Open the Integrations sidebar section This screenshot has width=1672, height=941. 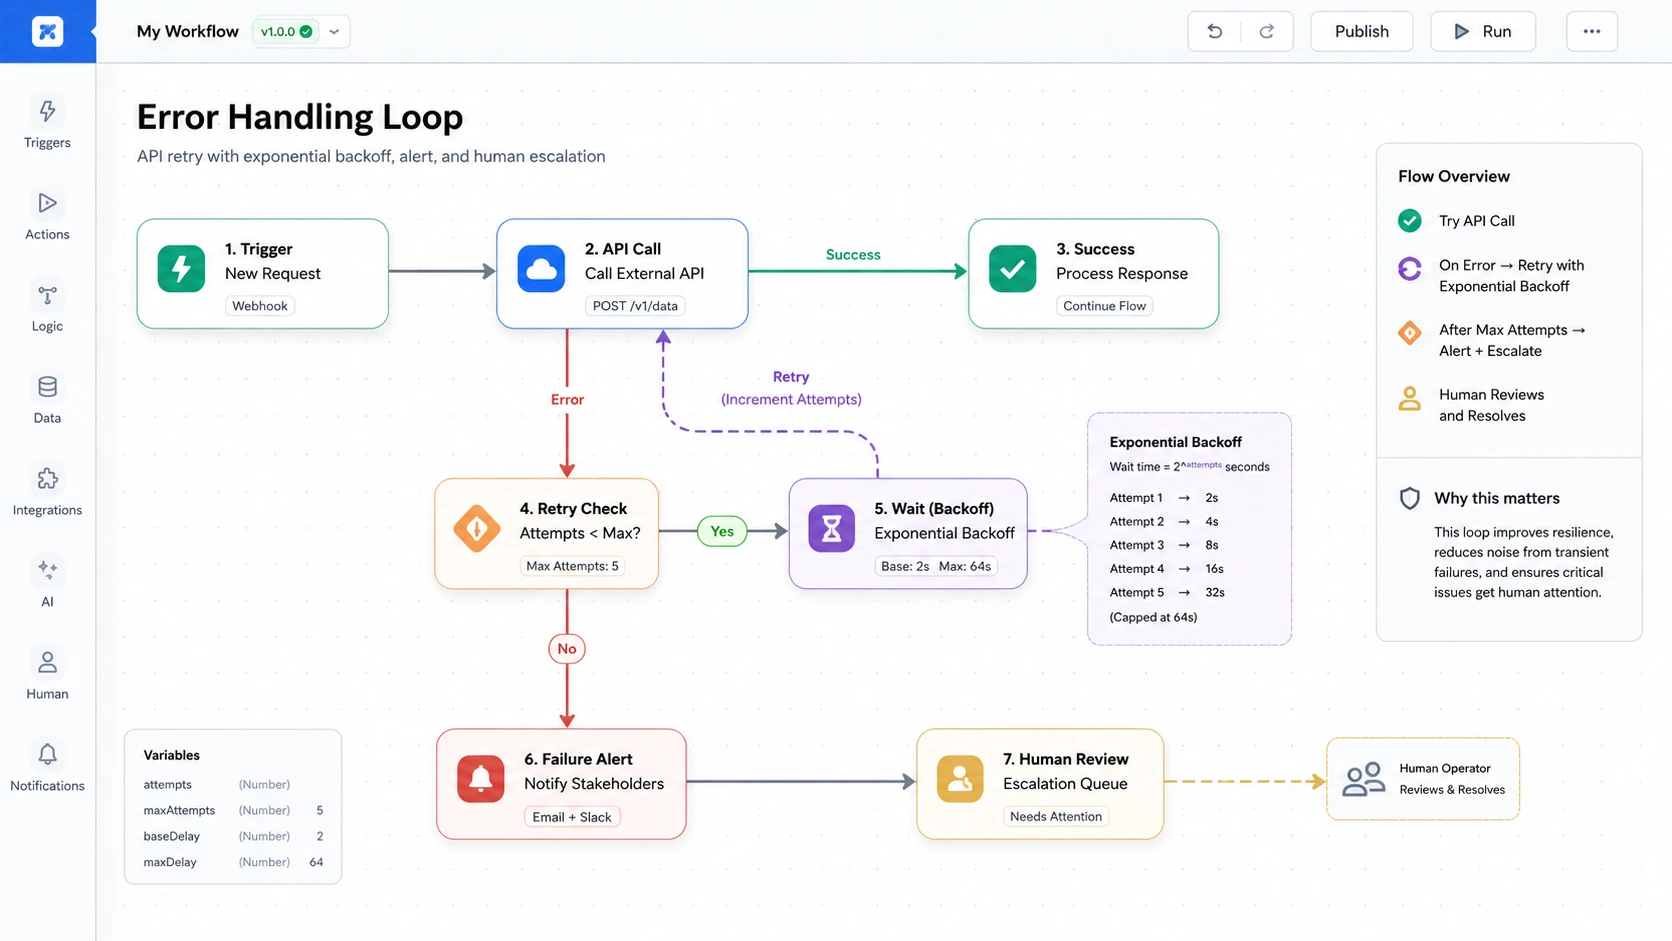point(47,491)
